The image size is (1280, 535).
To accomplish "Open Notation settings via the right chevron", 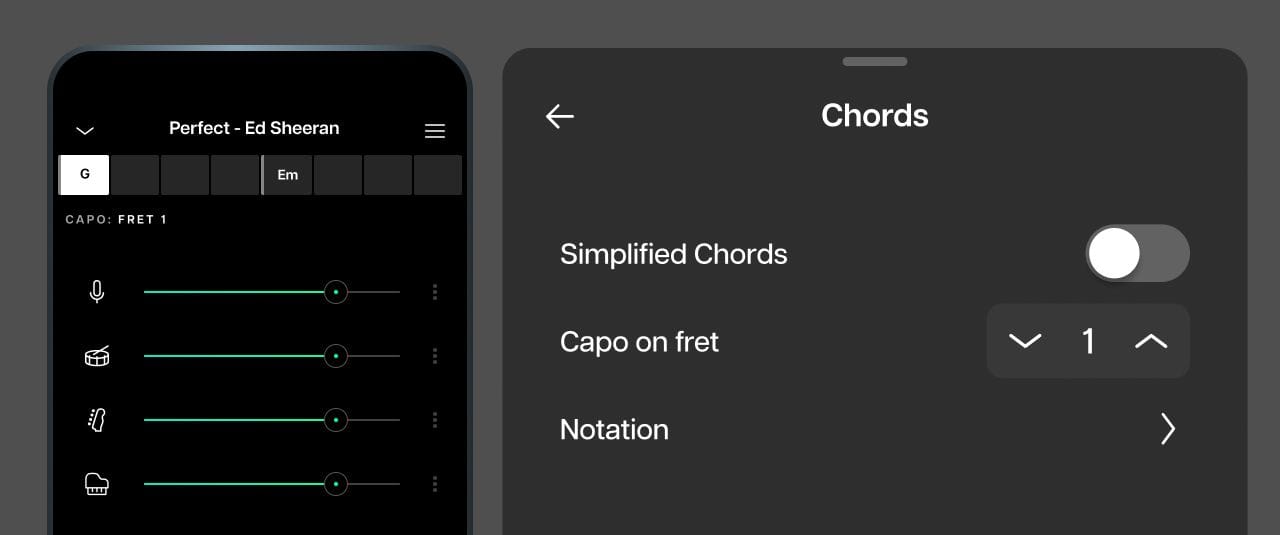I will point(1167,429).
